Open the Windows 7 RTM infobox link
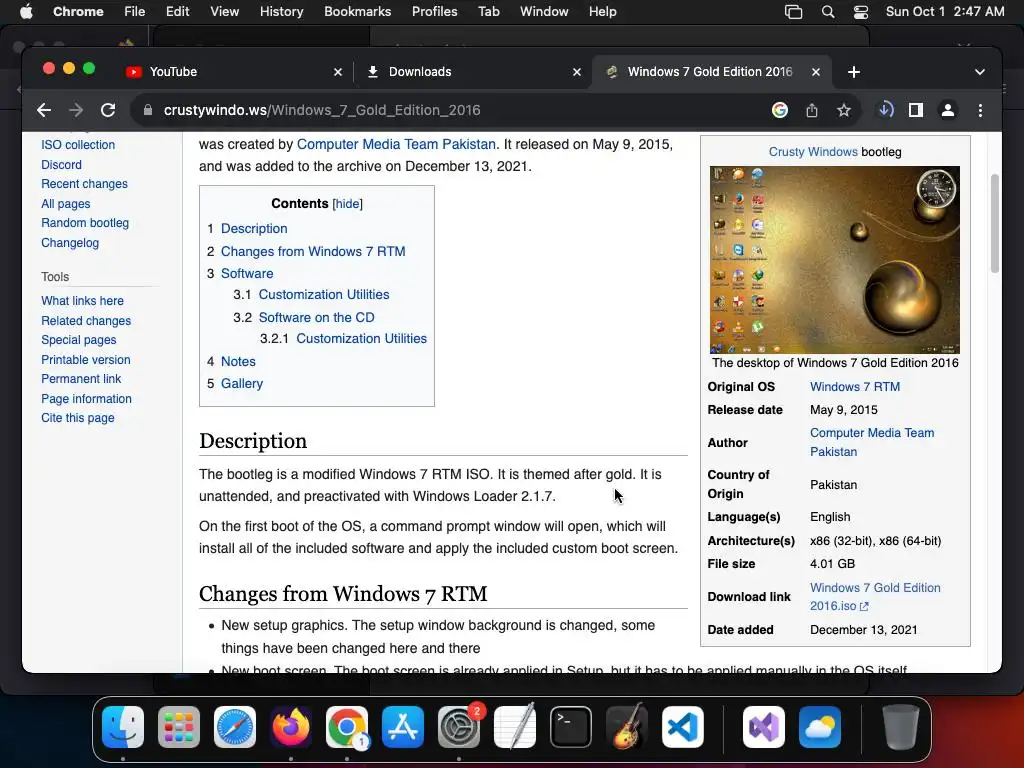1024x768 pixels. [855, 387]
